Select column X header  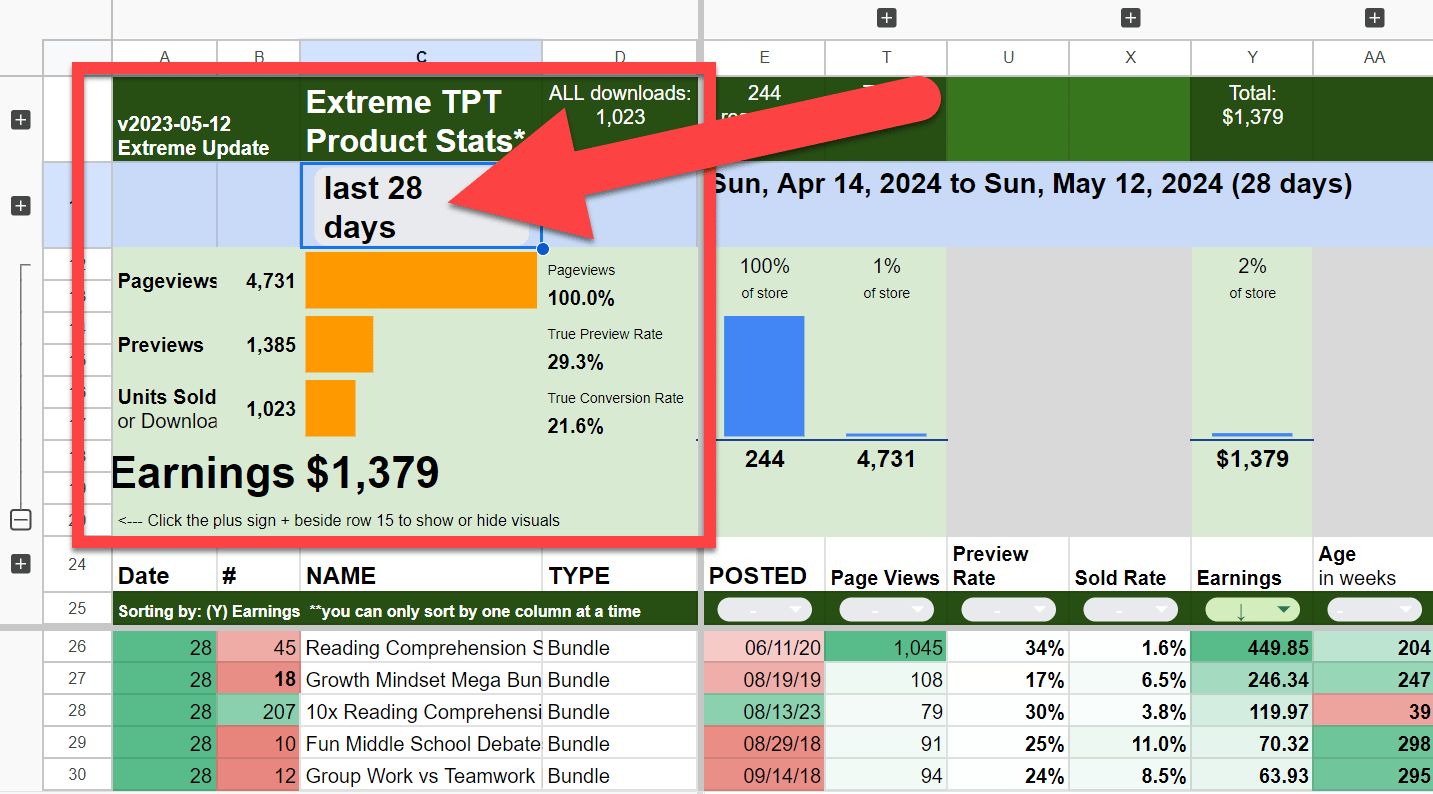(1130, 58)
